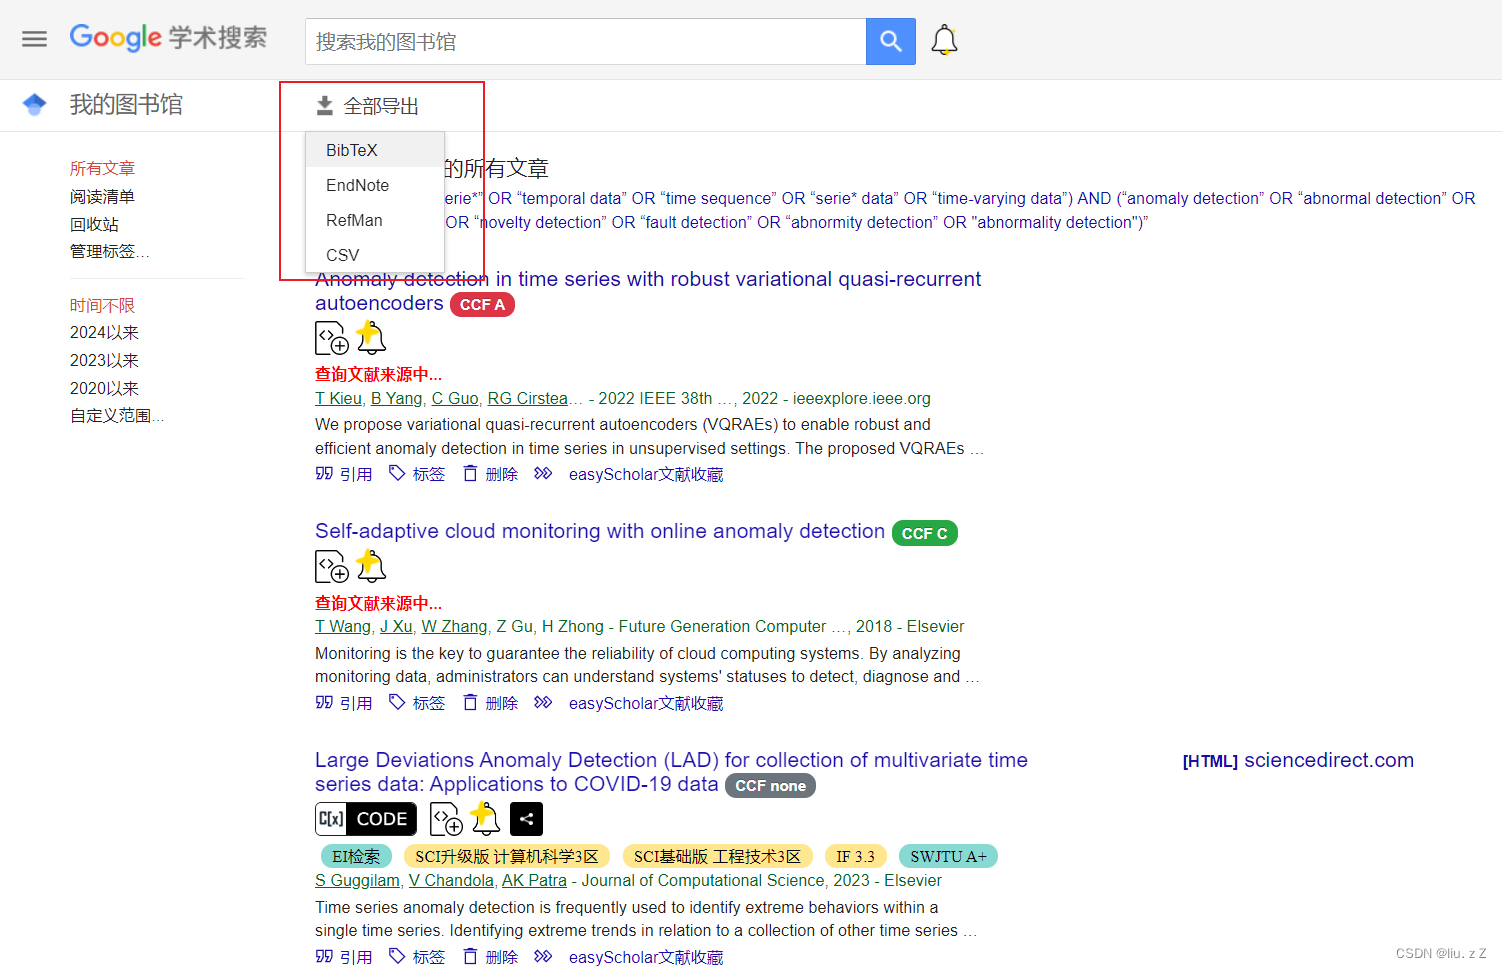Click cite quote icon for Kieu autoencoders paper
Screen dimensions: 1502x968
click(x=324, y=474)
